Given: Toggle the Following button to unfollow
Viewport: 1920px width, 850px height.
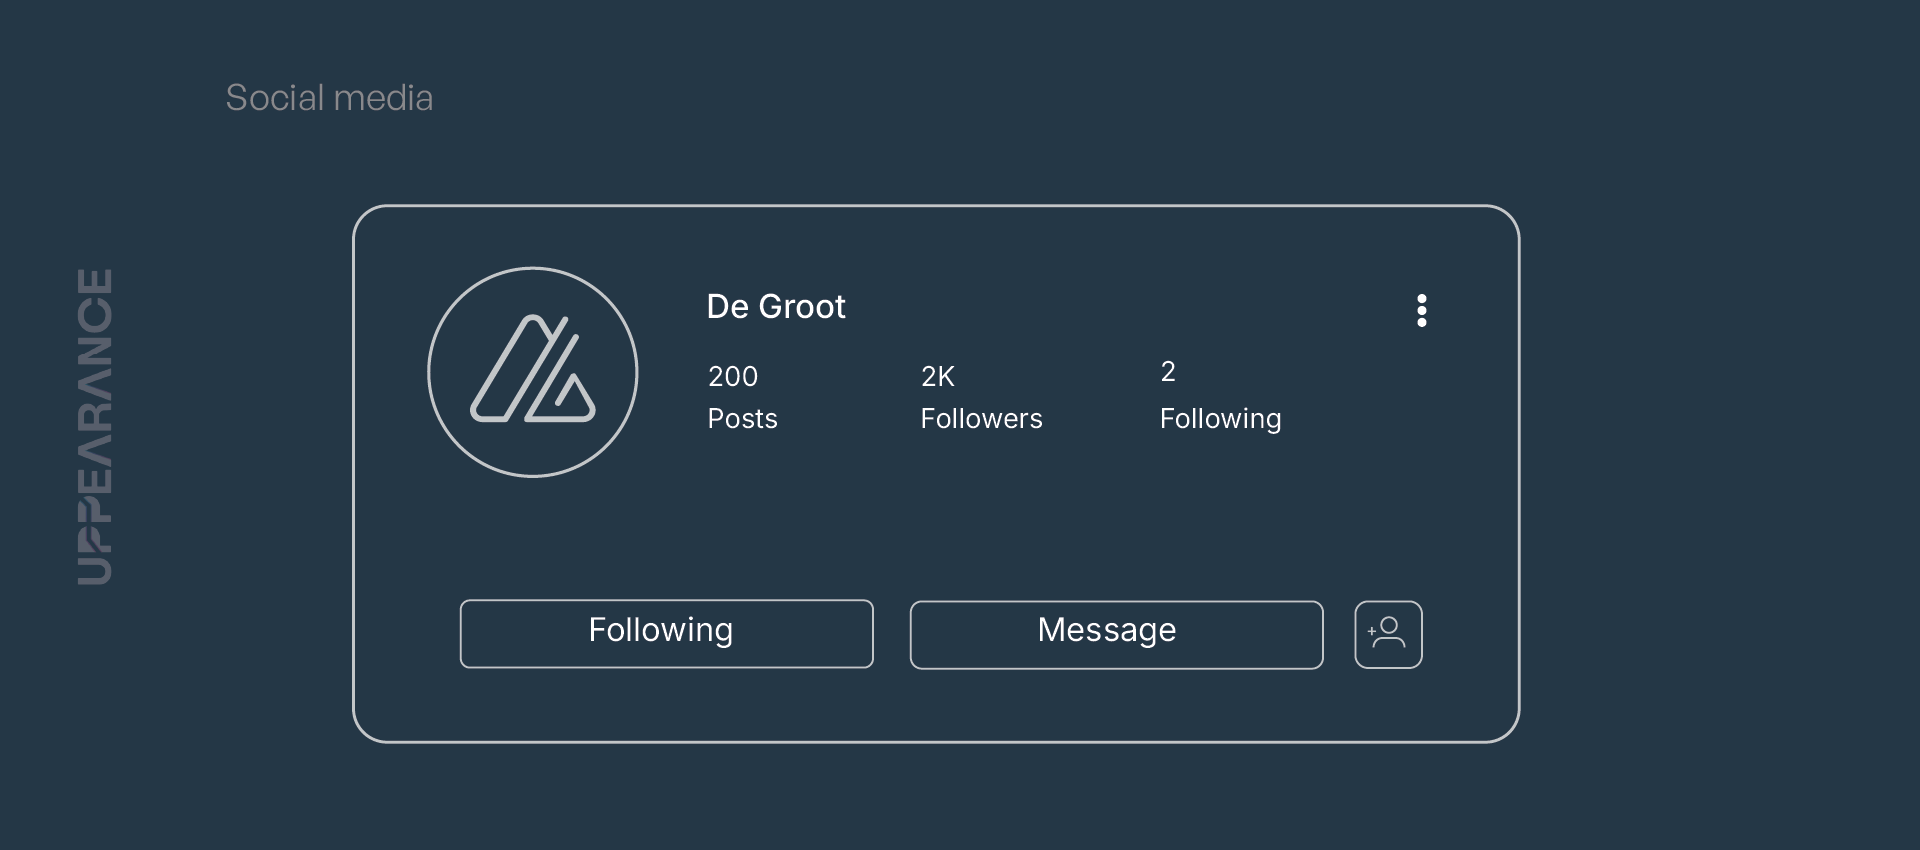Looking at the screenshot, I should (x=666, y=633).
